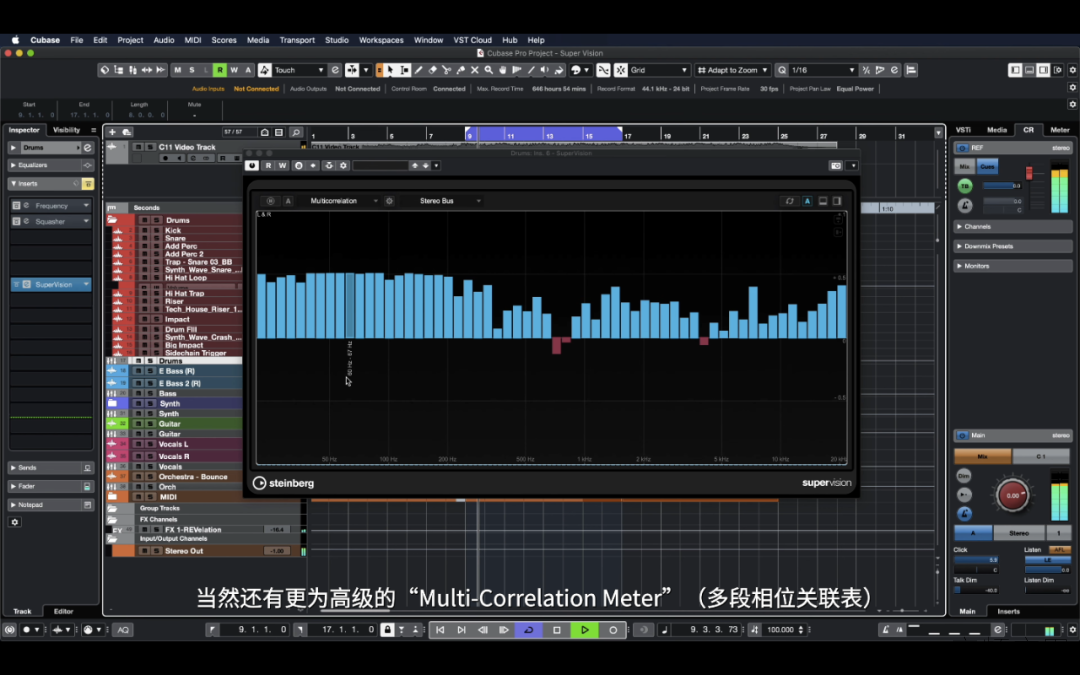Switch to the Editor tab

pyautogui.click(x=63, y=612)
